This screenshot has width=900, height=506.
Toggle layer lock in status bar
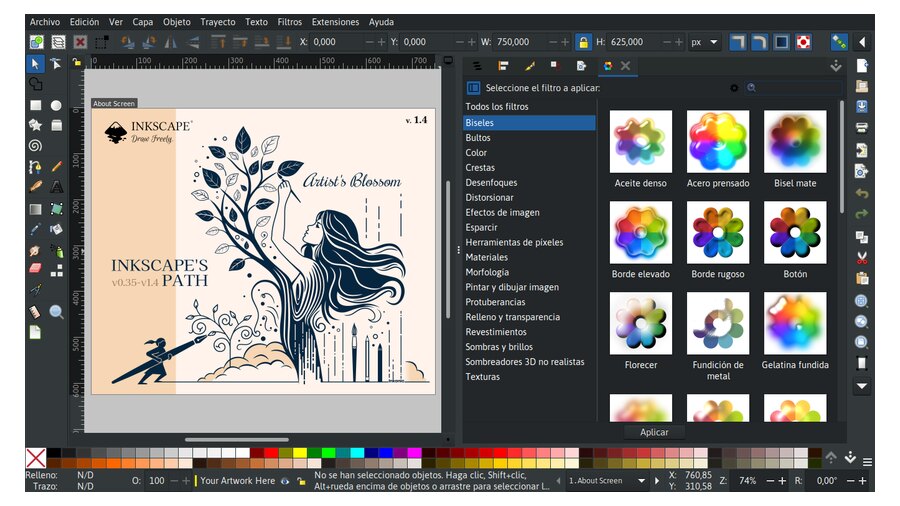(x=301, y=481)
